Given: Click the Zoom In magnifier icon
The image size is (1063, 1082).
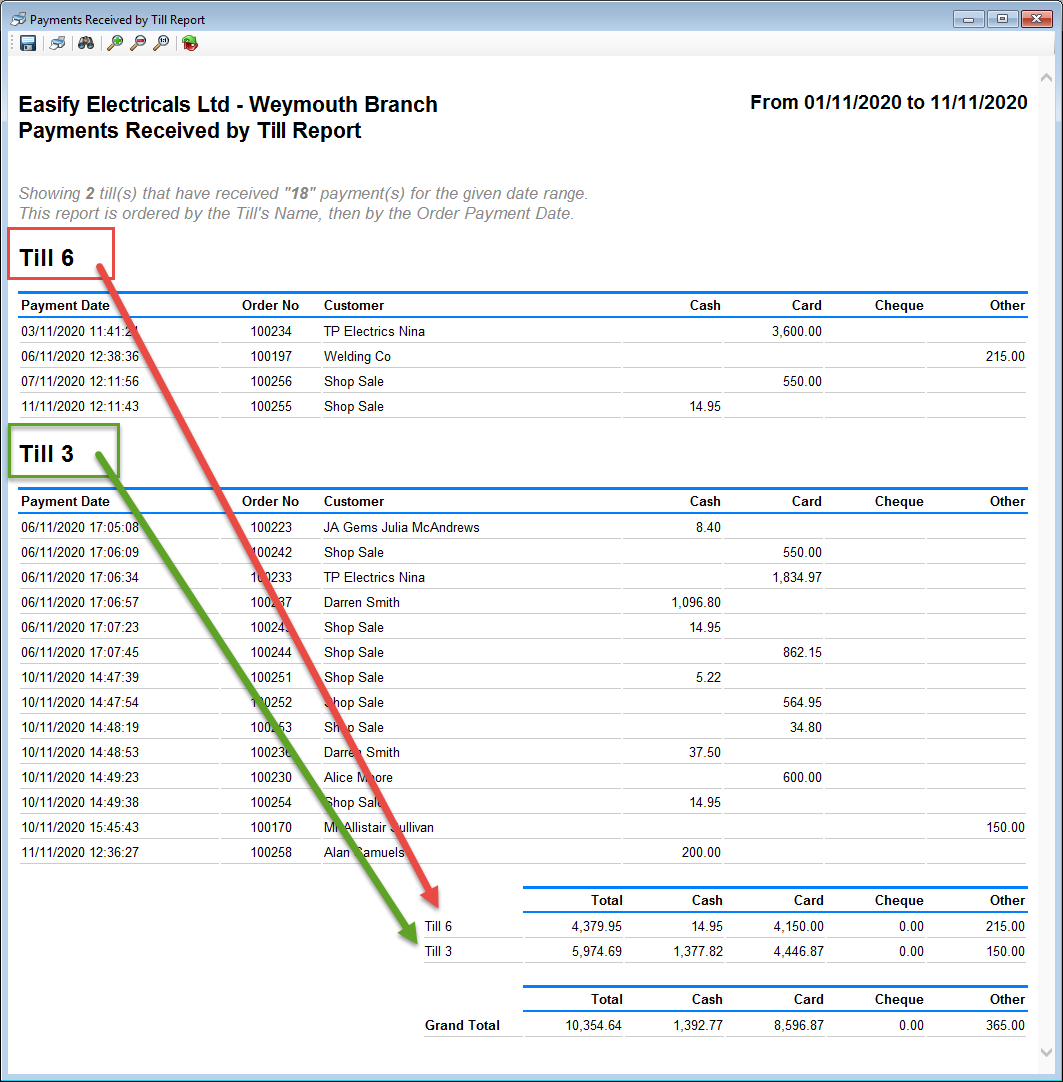Looking at the screenshot, I should click(x=114, y=43).
